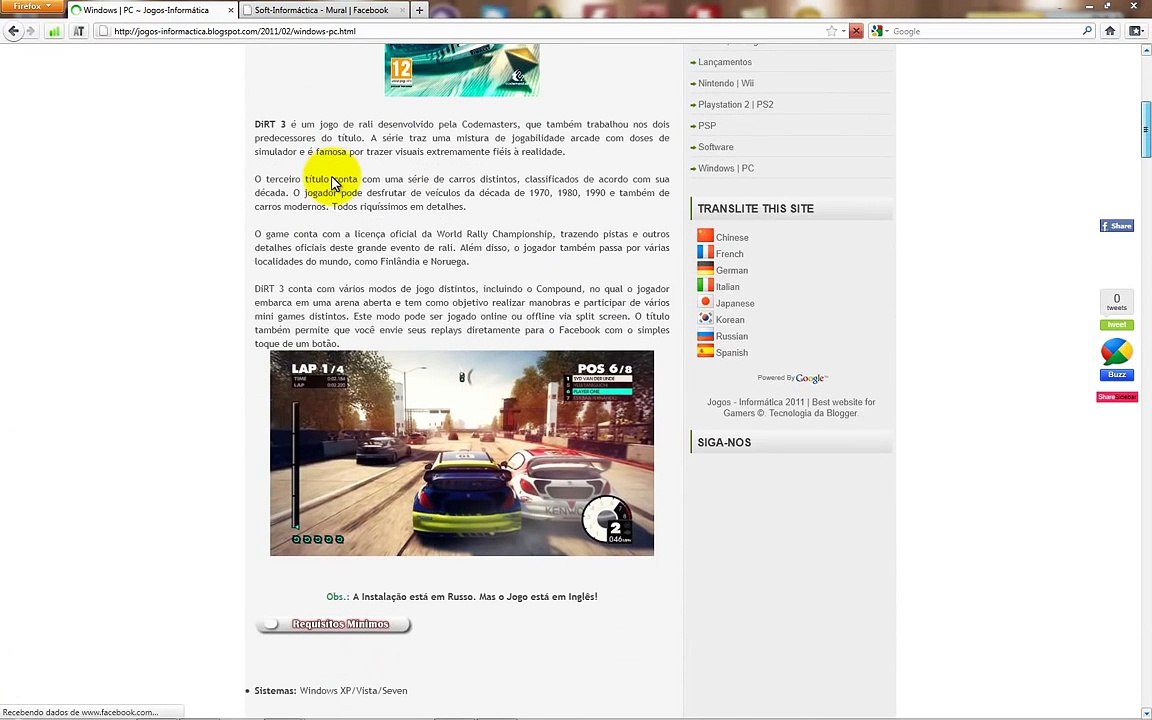The image size is (1152, 720).
Task: Open the DiRT 3 gameplay screenshot
Action: click(x=461, y=453)
